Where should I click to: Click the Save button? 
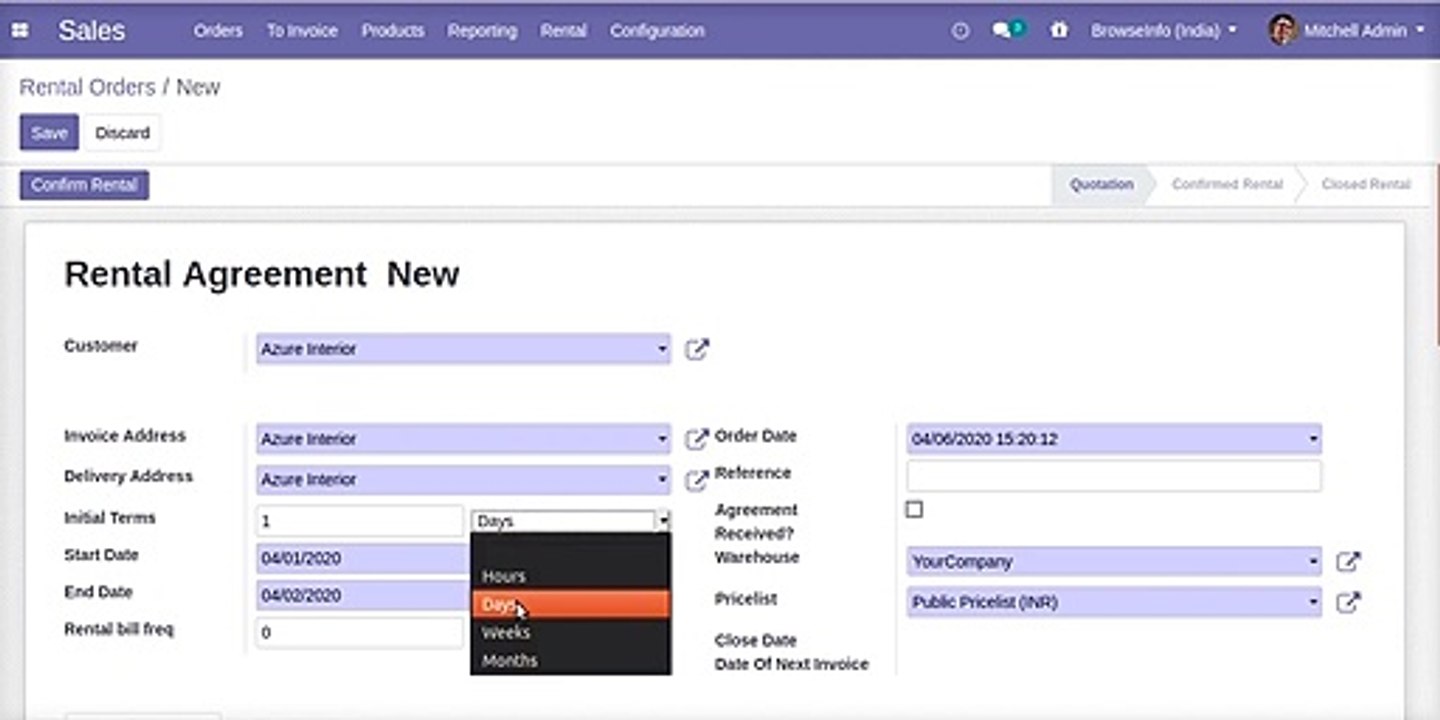click(49, 133)
